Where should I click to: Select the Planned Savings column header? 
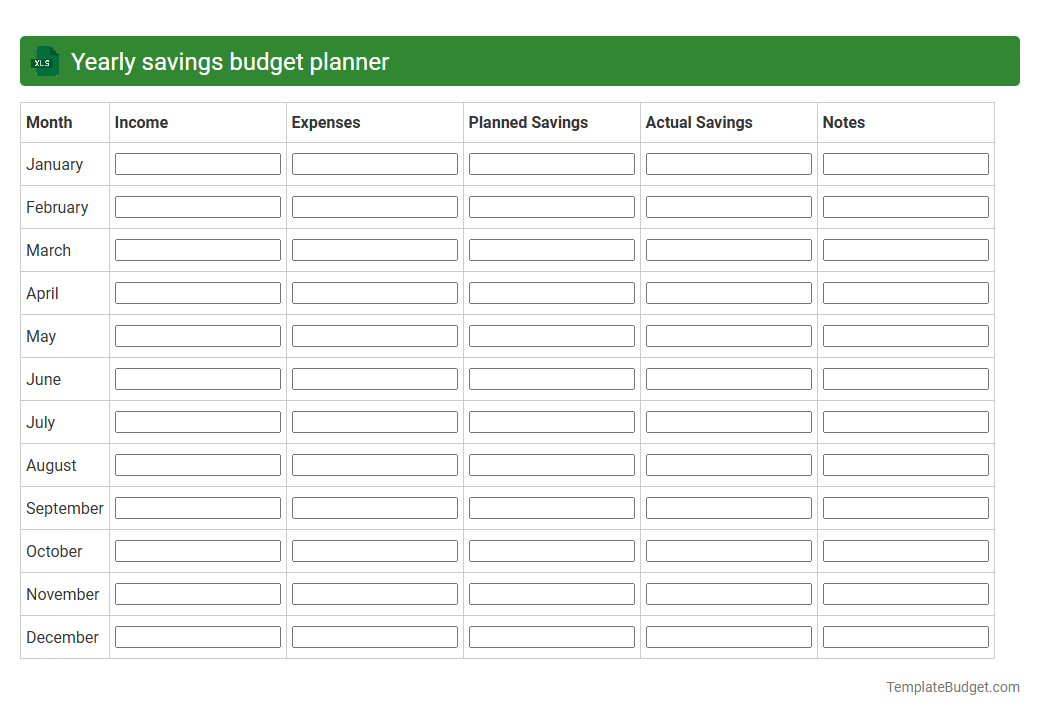(x=528, y=122)
